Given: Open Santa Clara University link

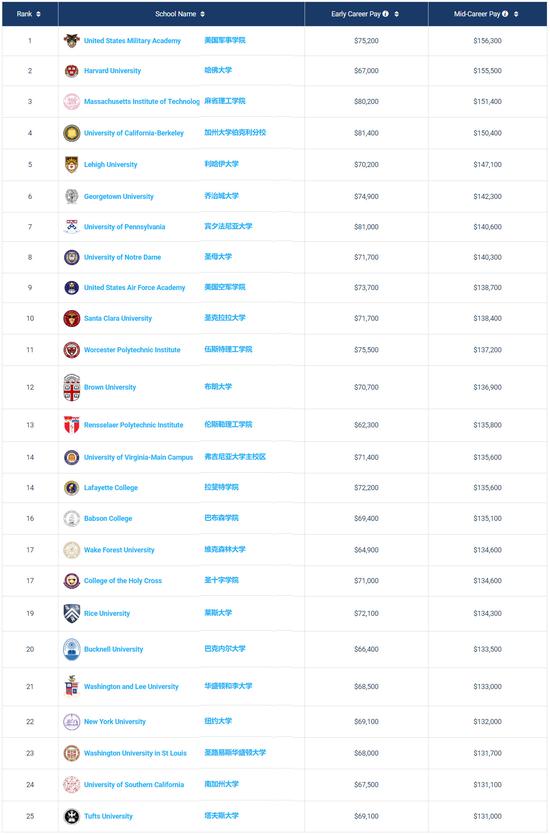Looking at the screenshot, I should pyautogui.click(x=118, y=318).
